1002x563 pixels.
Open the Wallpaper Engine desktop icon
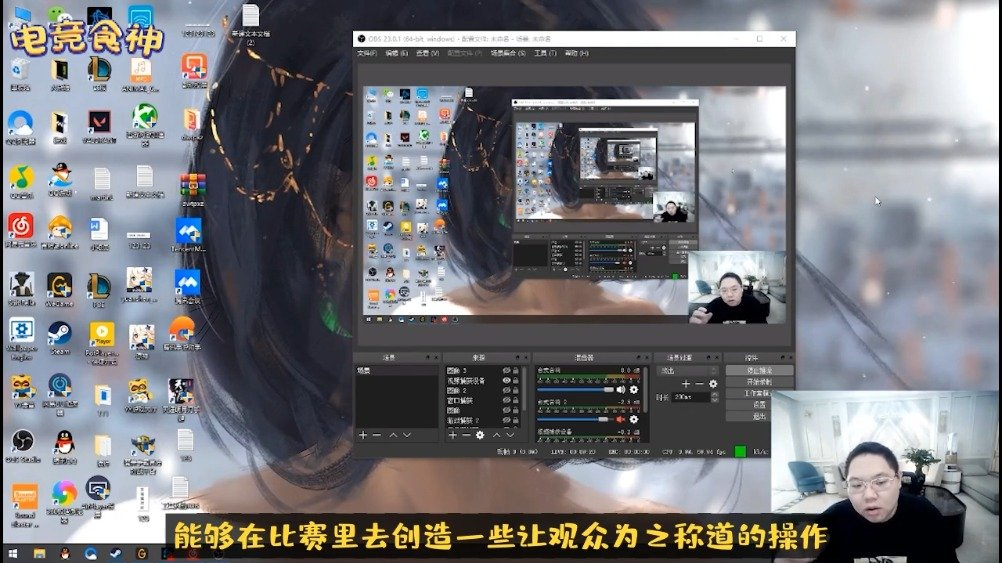tap(22, 339)
